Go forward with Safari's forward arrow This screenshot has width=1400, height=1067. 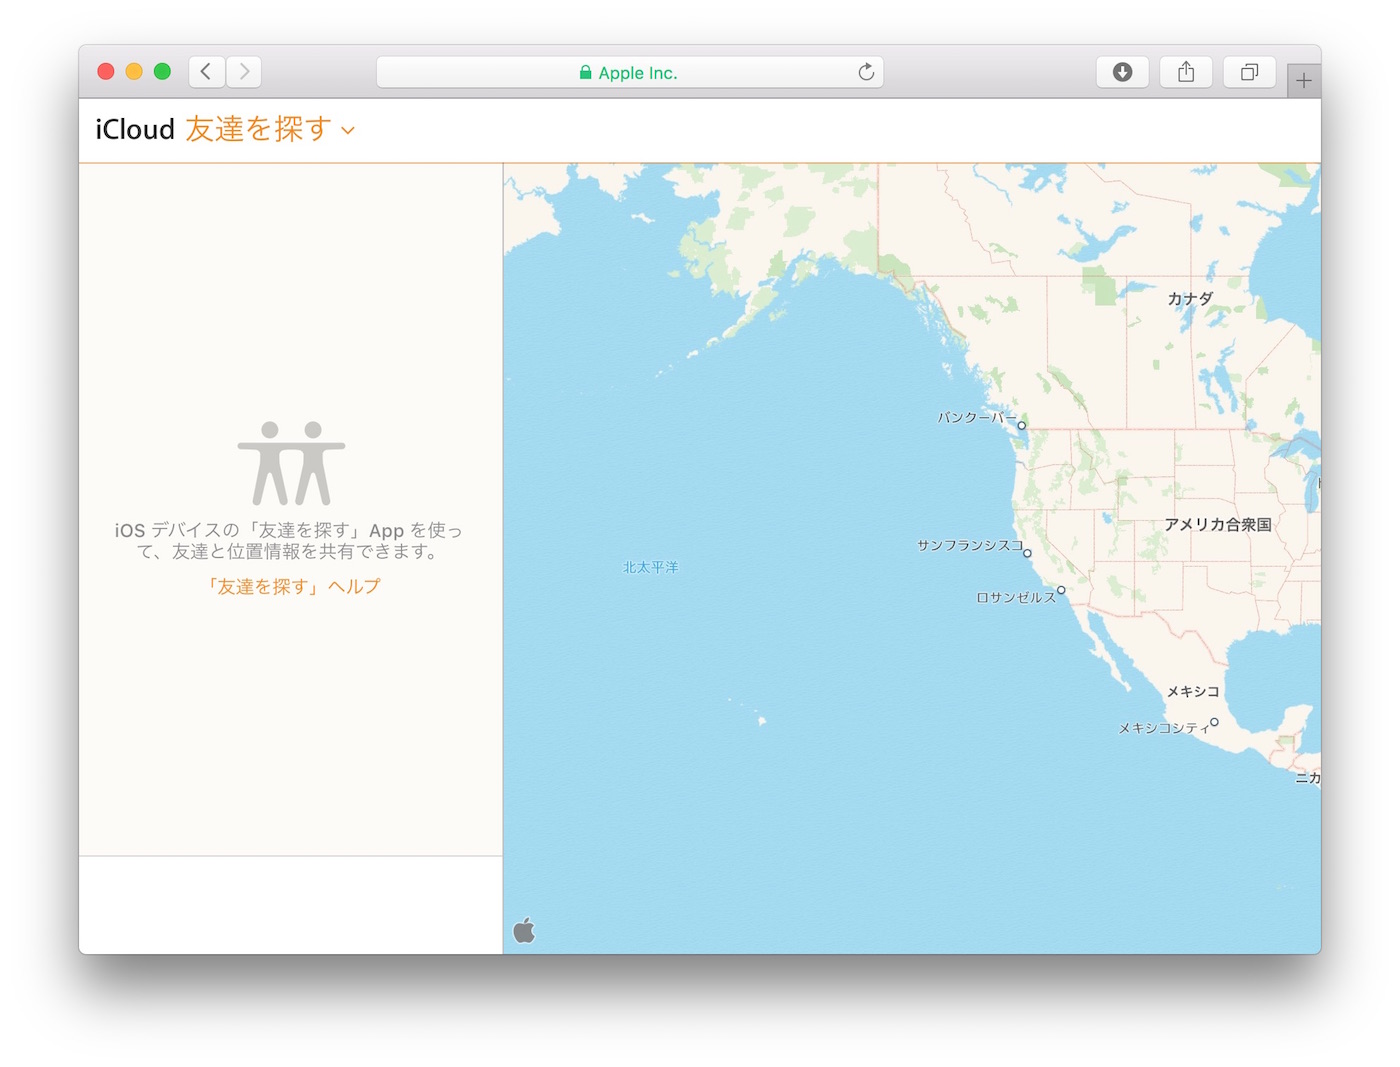click(x=244, y=72)
